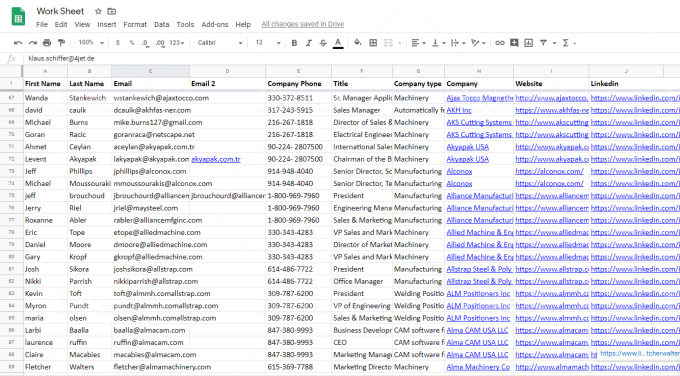Click the Merge cells icon
Viewport: 680px width, 376px height.
(x=388, y=43)
